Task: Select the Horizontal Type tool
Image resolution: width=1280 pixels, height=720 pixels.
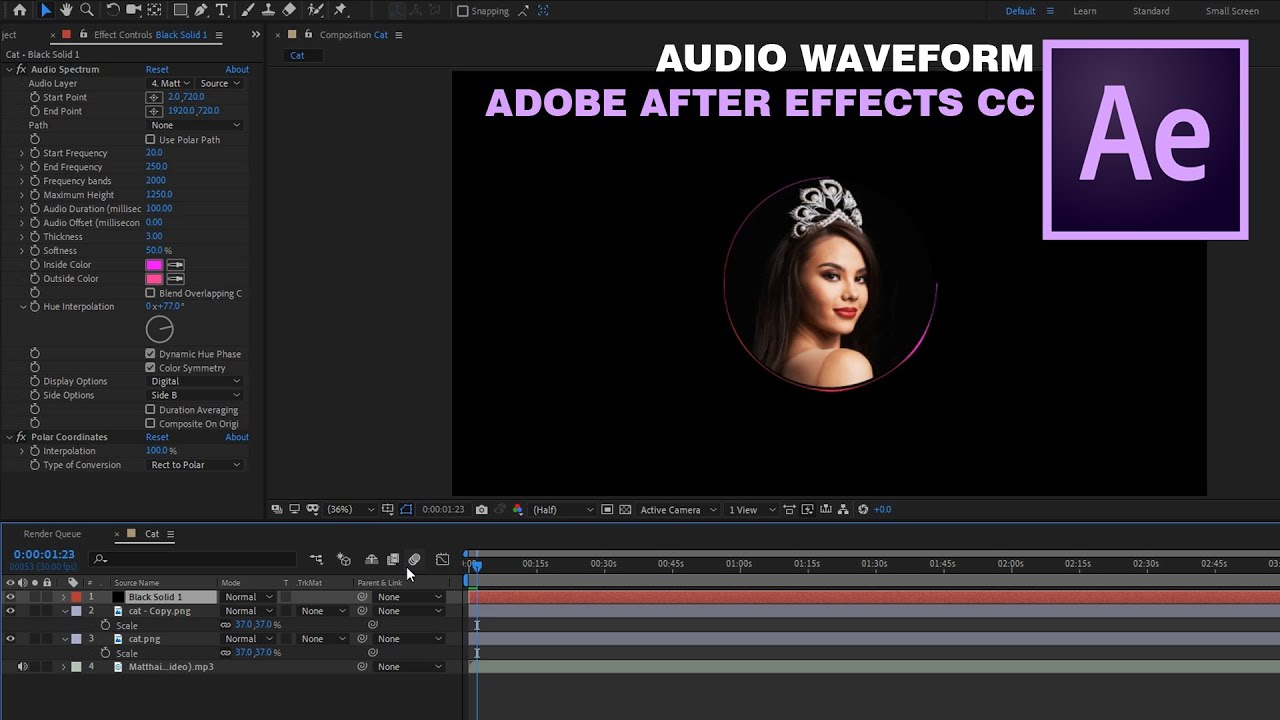Action: pos(222,10)
